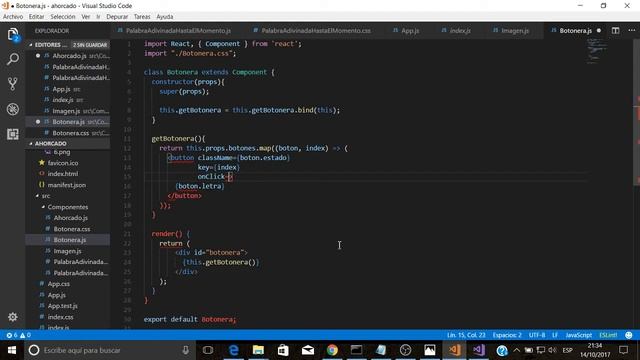The image size is (640, 360).
Task: Open Botonera.css in Open Editors list
Action: pos(69,133)
